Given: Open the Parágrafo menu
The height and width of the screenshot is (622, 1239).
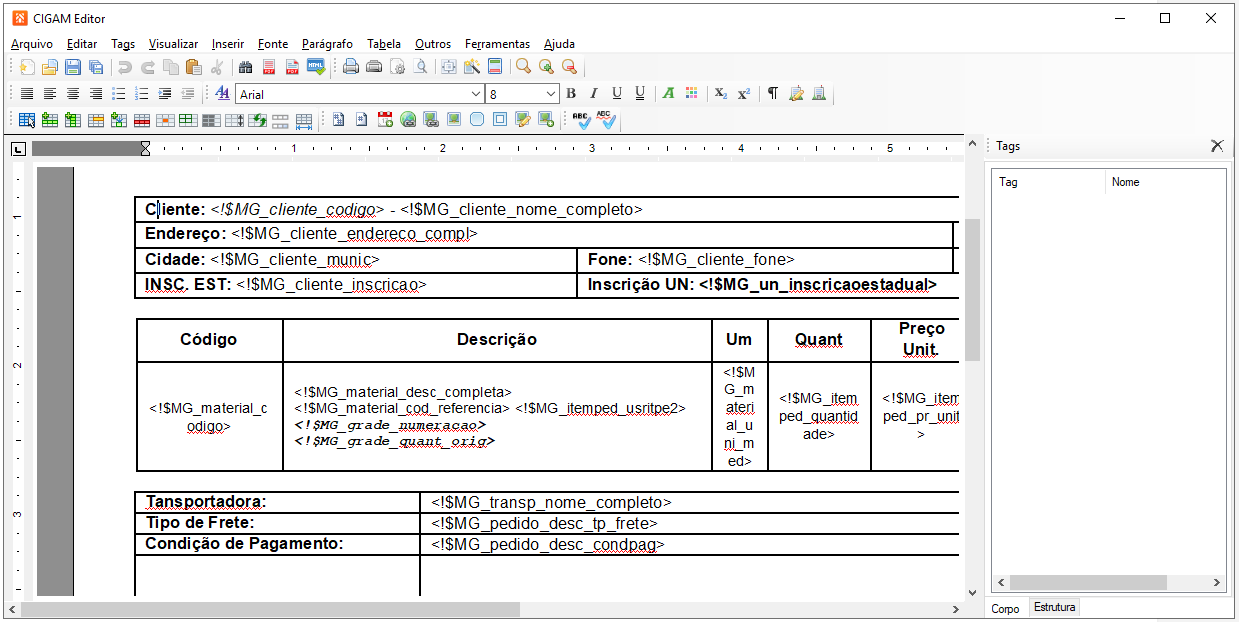Looking at the screenshot, I should click(327, 44).
